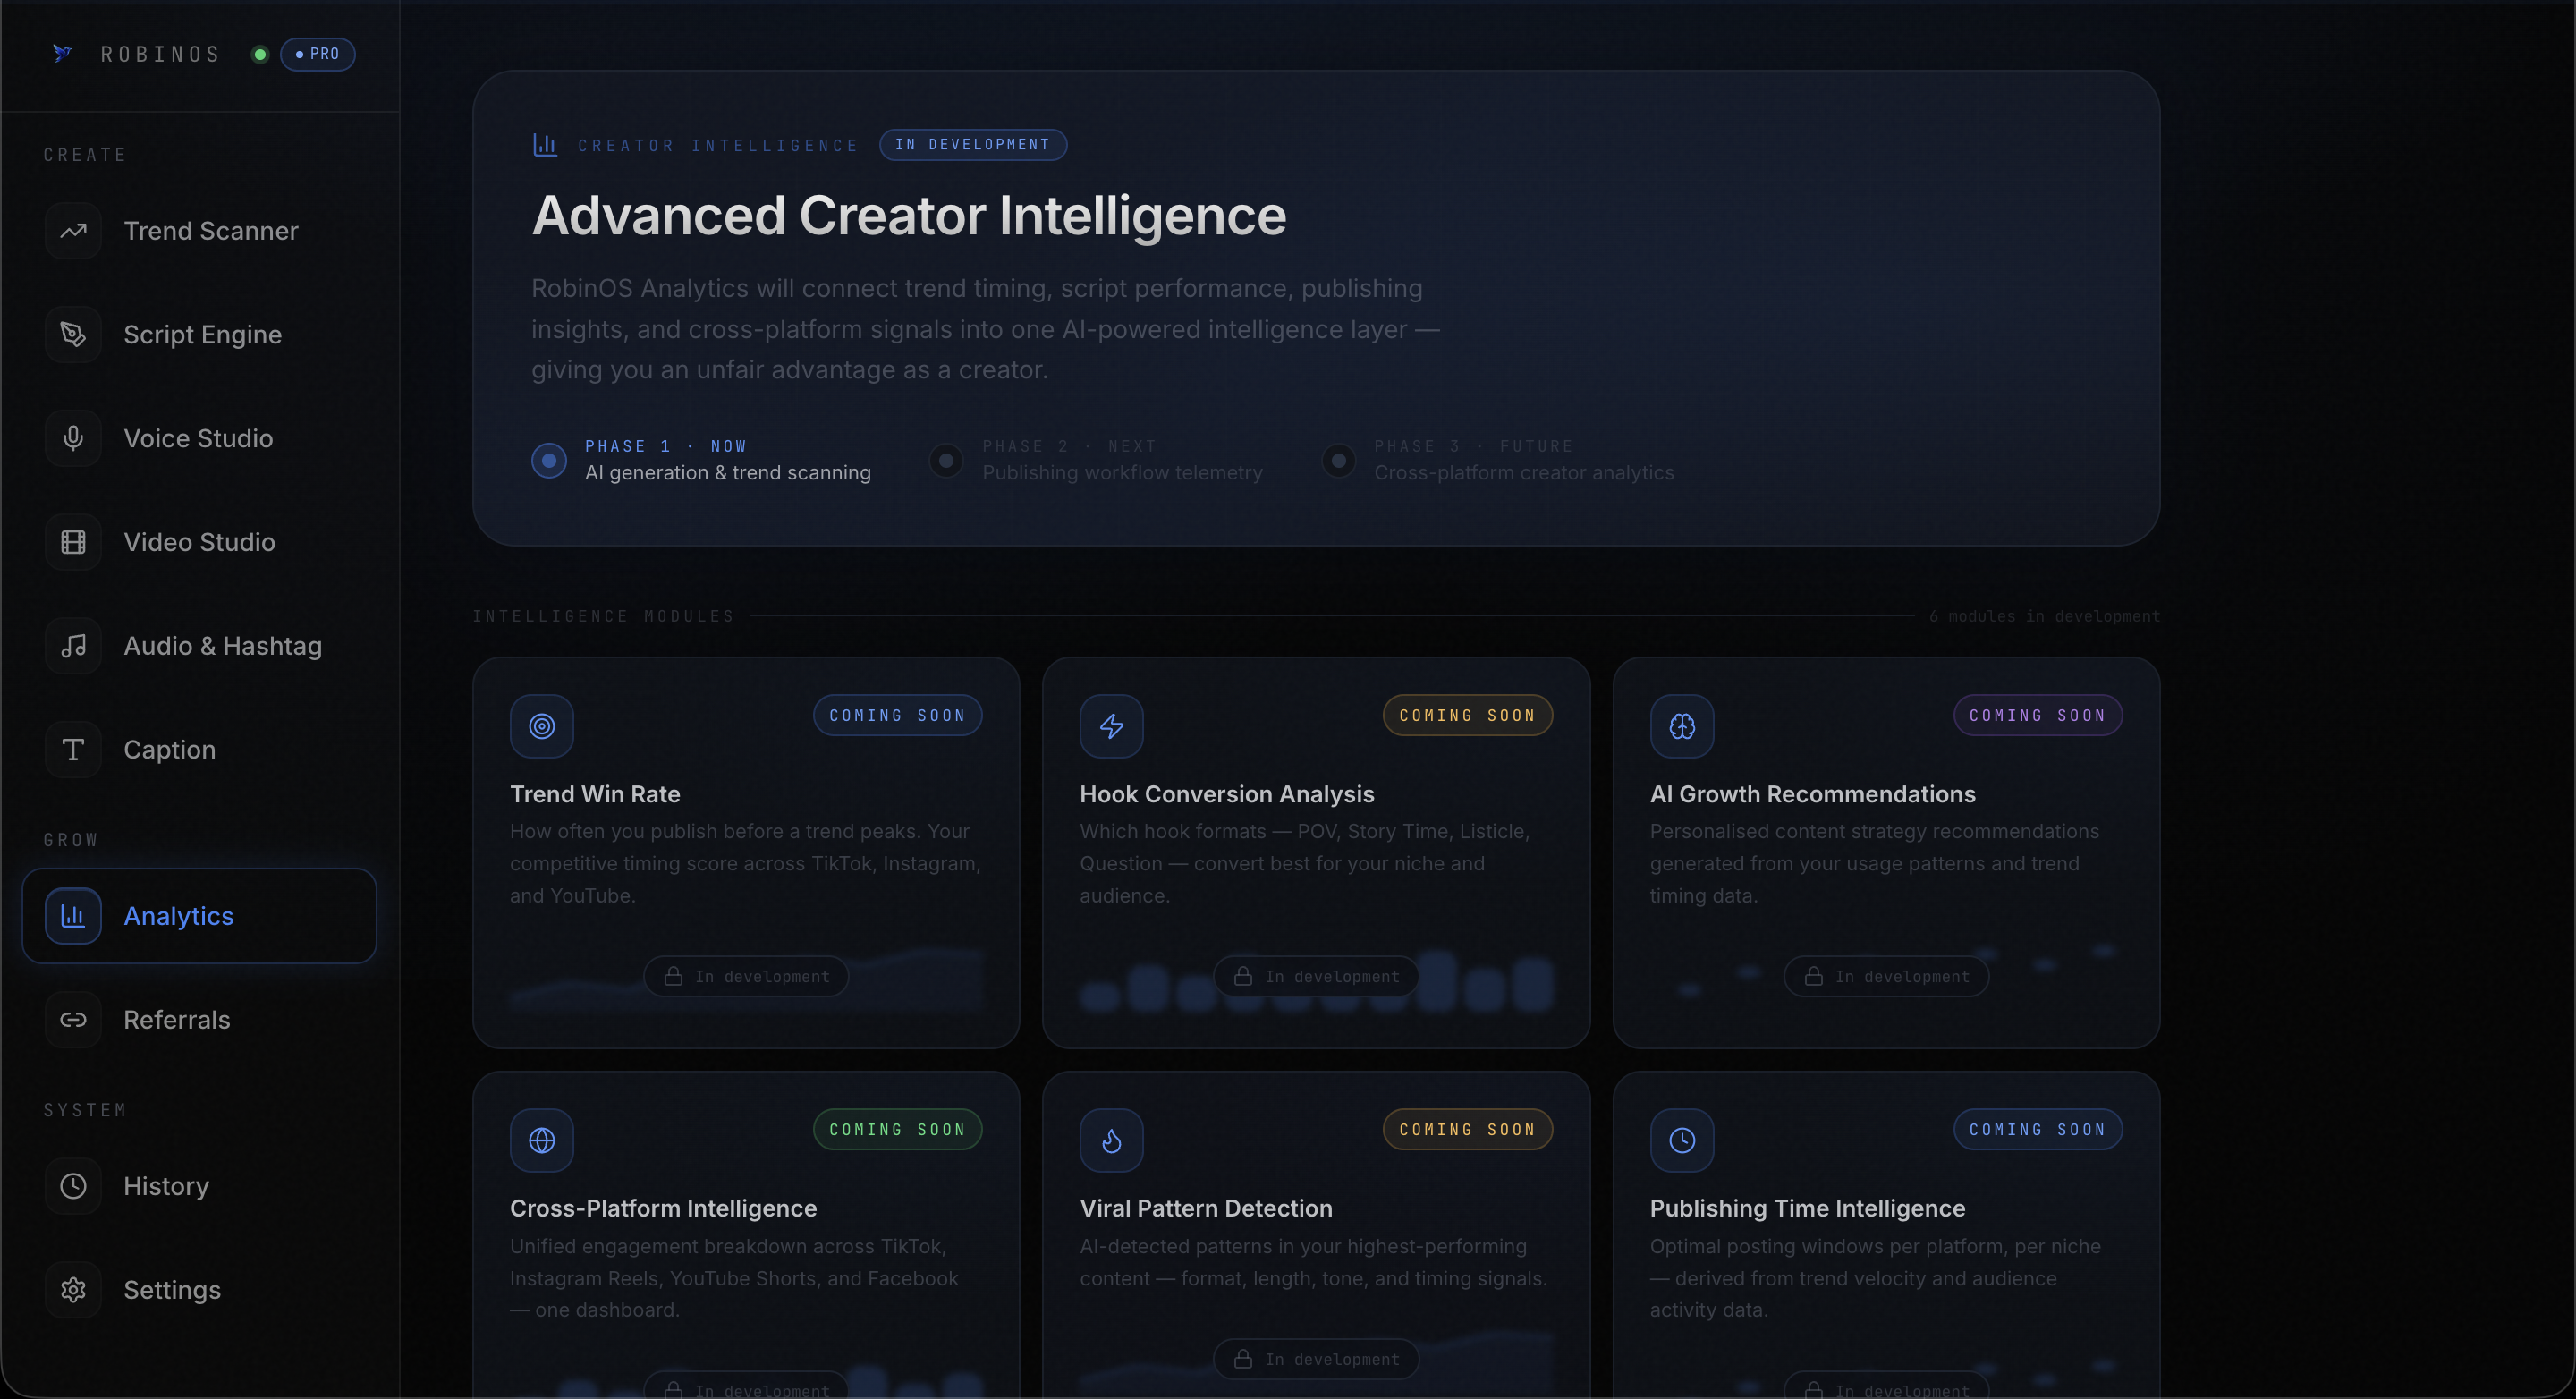Click the History clock icon in sidebar
Viewport: 2576px width, 1399px height.
point(73,1186)
